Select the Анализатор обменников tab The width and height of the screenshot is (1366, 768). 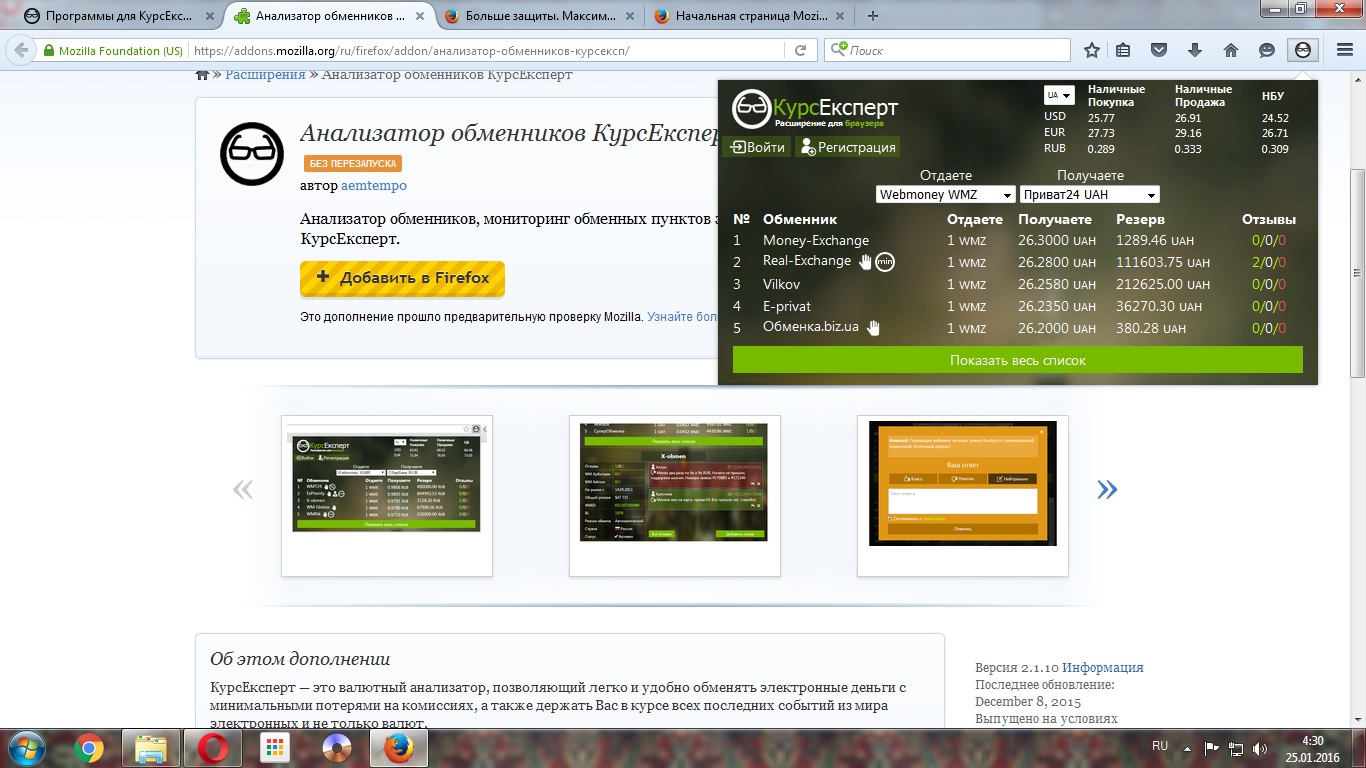pos(328,16)
